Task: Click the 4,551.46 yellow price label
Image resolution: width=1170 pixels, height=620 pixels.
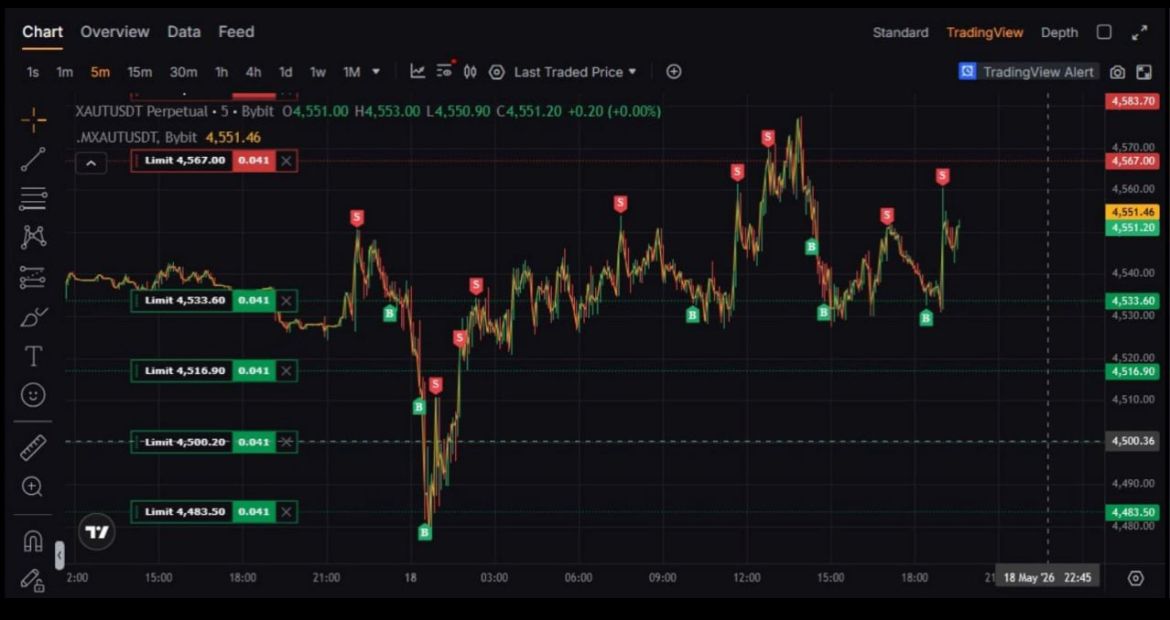Action: [1132, 213]
